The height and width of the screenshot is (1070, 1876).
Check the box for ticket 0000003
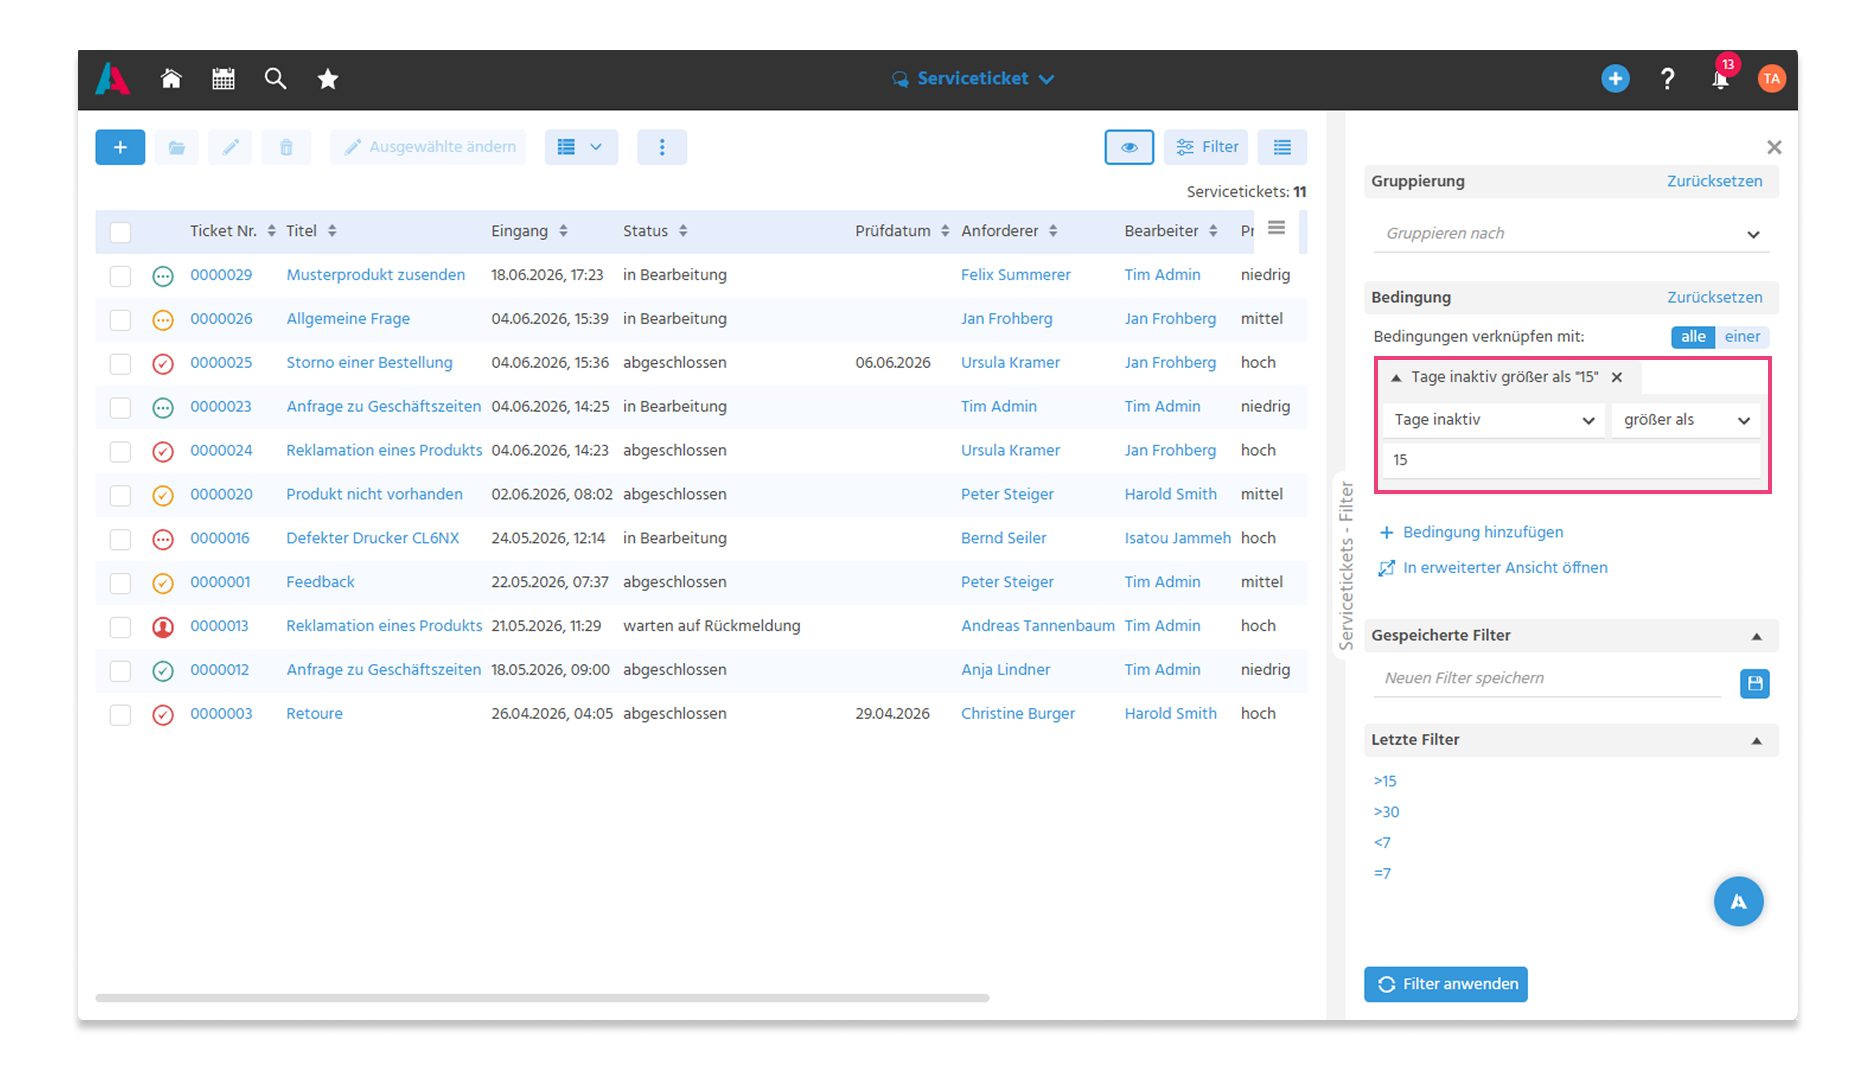[x=120, y=715]
